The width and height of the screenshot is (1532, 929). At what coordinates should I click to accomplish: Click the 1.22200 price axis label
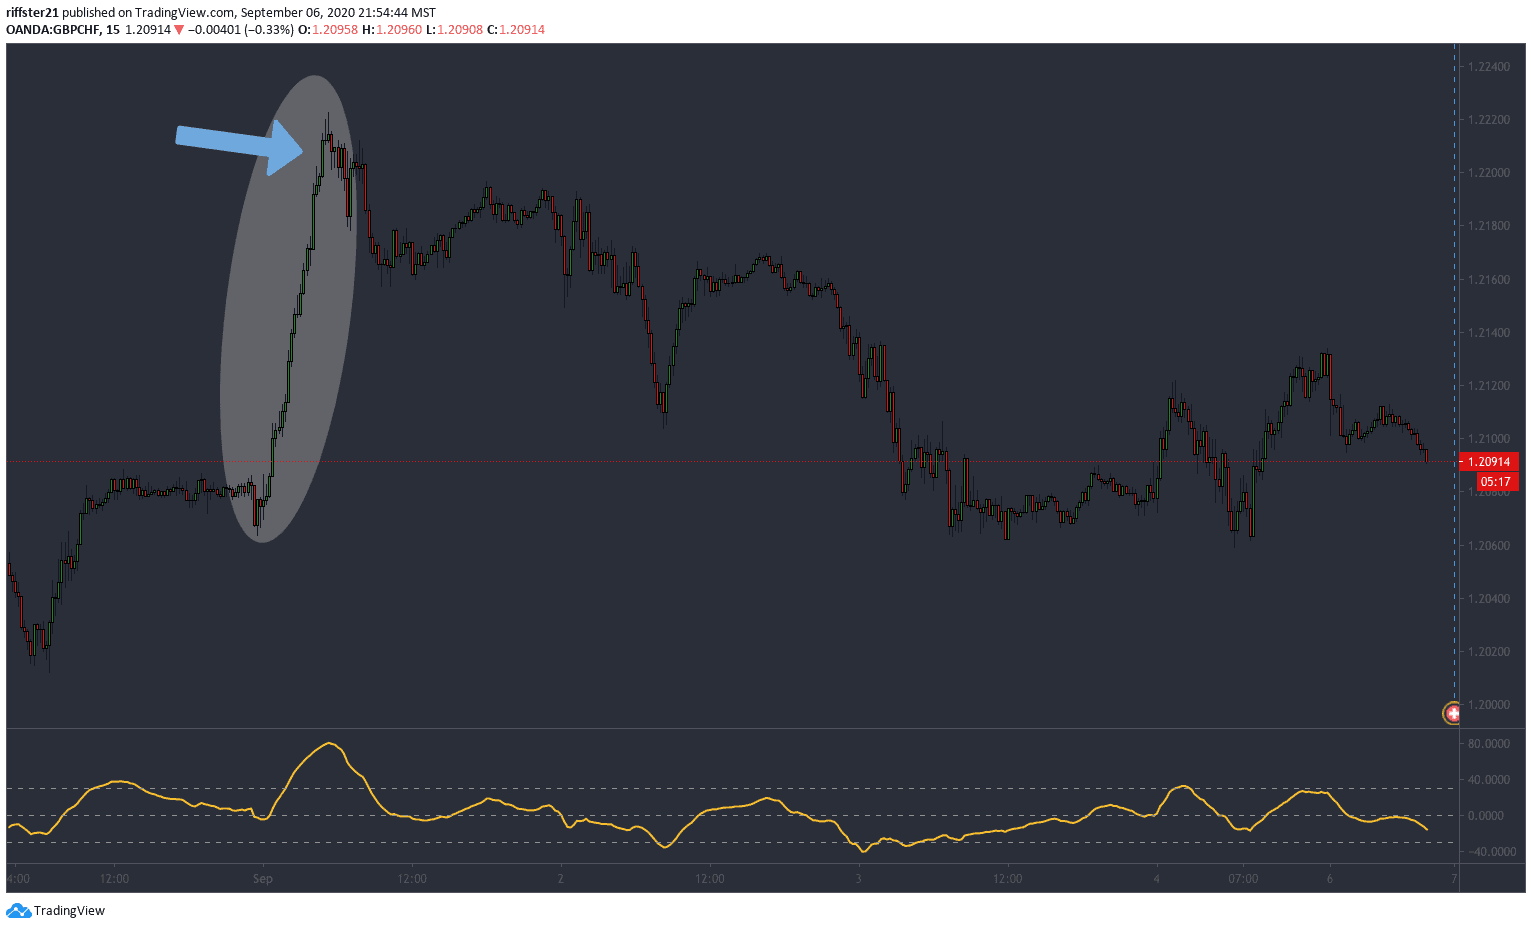pos(1489,120)
